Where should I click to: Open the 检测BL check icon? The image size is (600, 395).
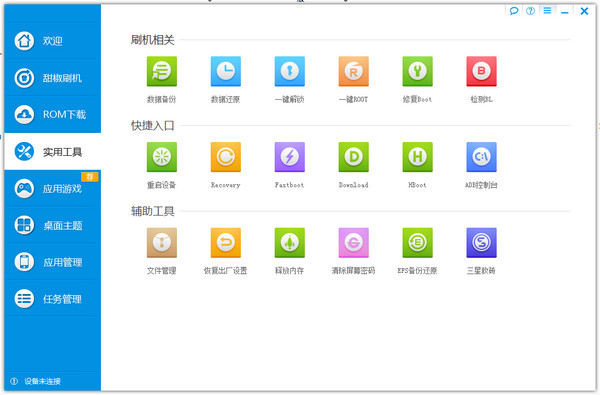(x=481, y=71)
